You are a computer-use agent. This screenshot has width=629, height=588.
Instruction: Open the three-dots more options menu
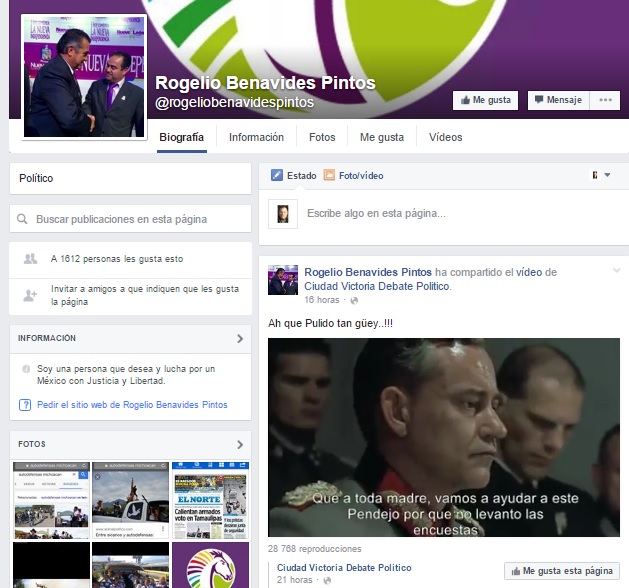(605, 101)
